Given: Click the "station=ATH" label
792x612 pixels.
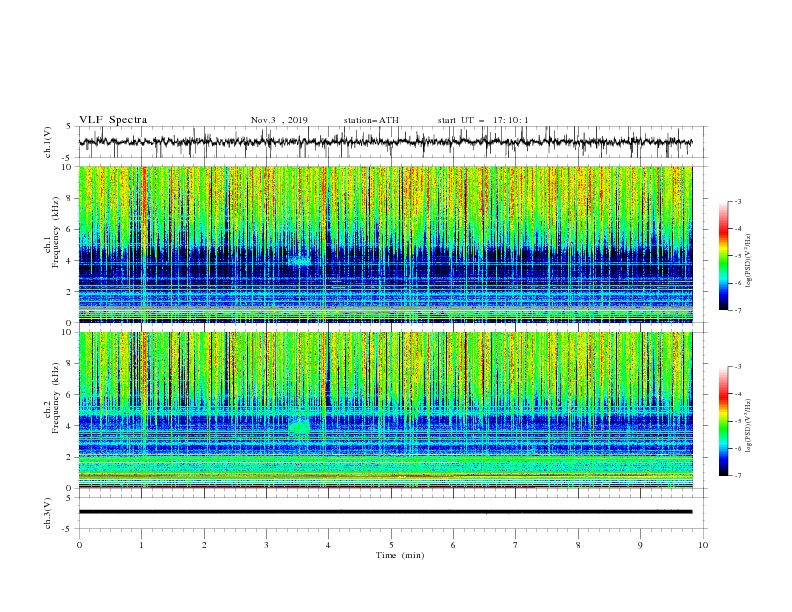Looking at the screenshot, I should (371, 120).
